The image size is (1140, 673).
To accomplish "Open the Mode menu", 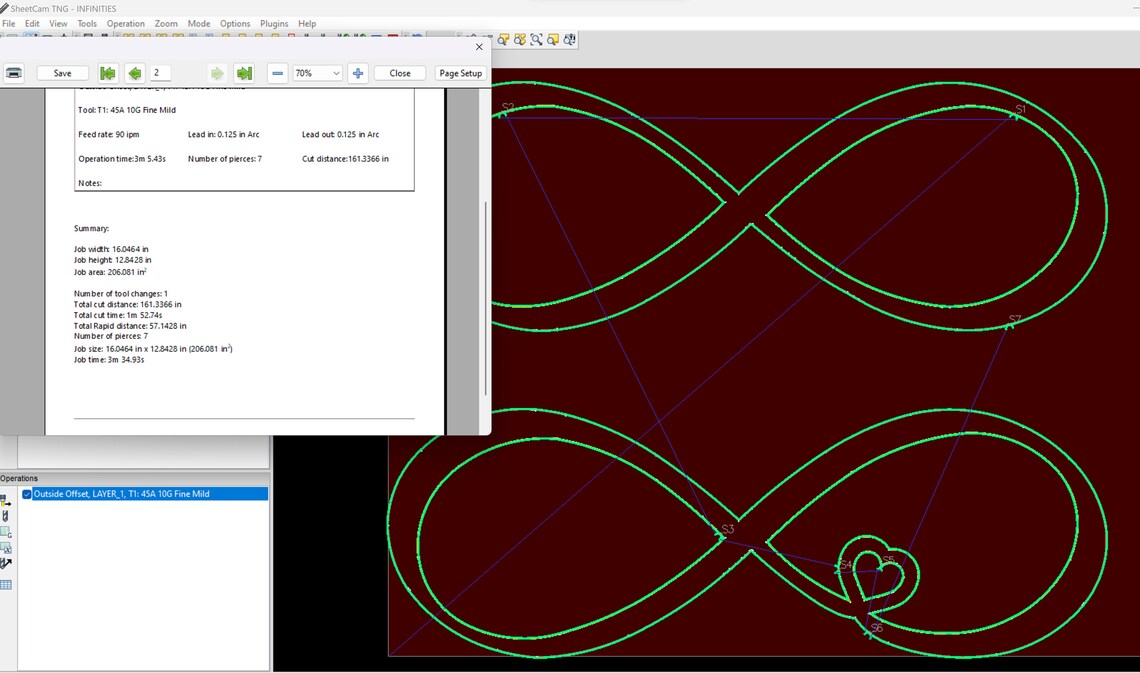I will (x=198, y=23).
